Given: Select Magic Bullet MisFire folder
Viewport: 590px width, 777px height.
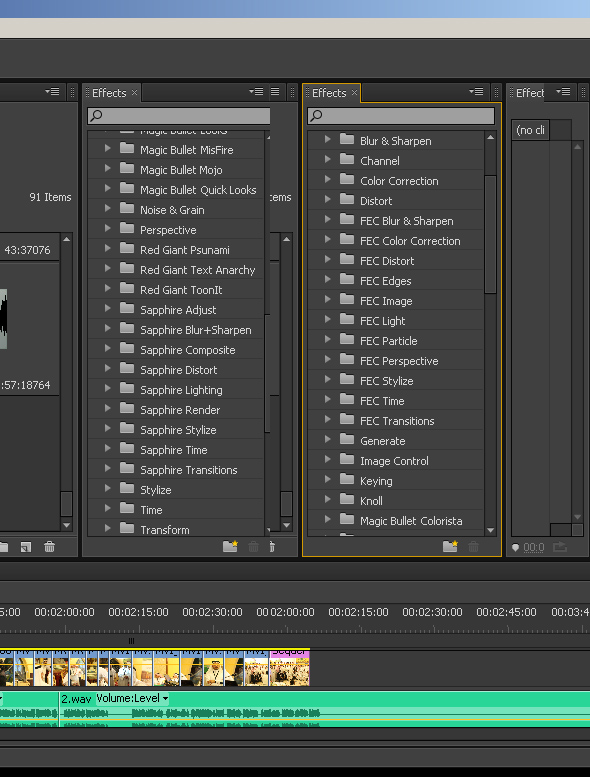Looking at the screenshot, I should point(186,150).
